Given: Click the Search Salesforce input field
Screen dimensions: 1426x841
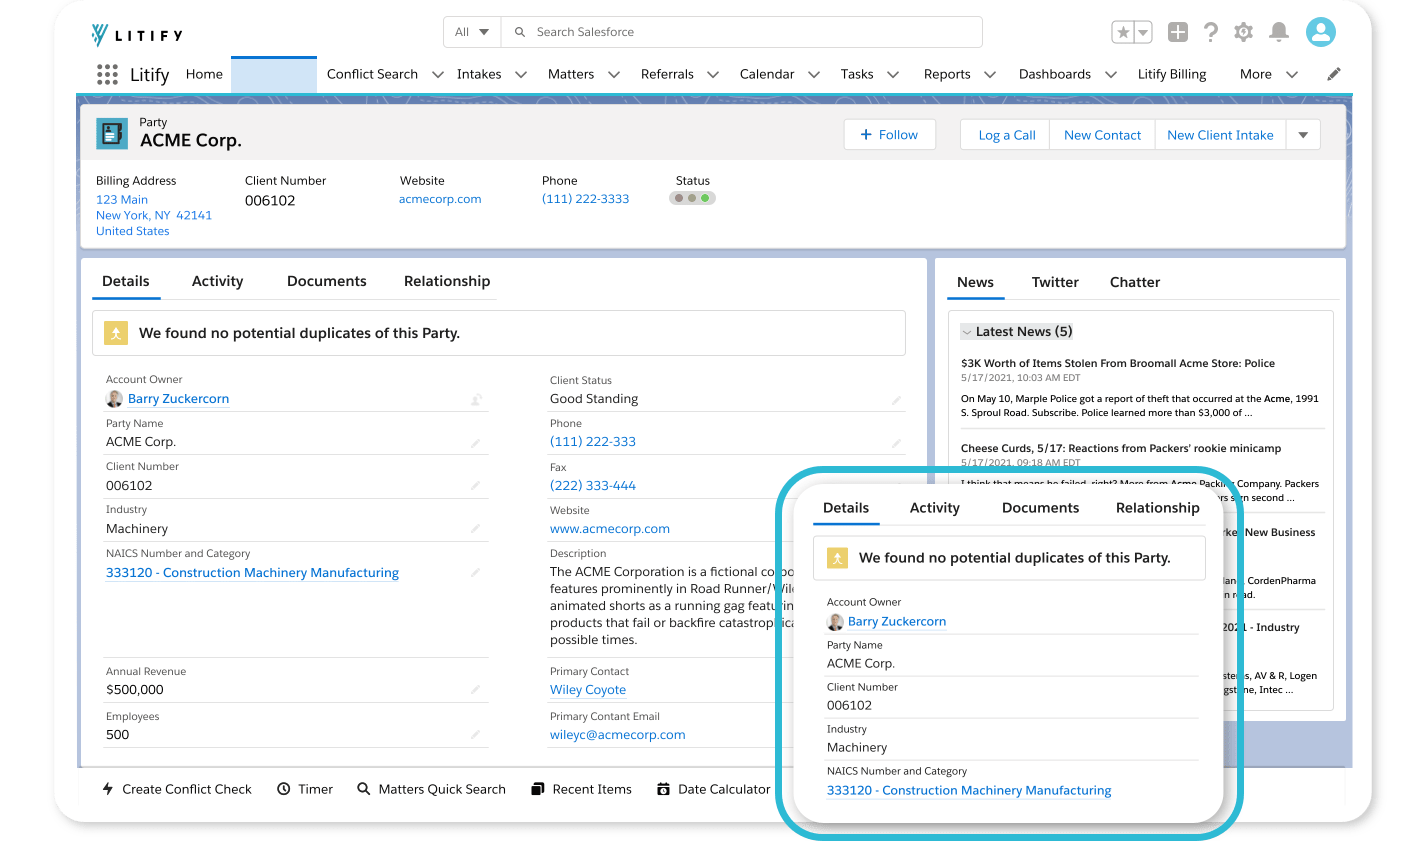Looking at the screenshot, I should [x=741, y=32].
